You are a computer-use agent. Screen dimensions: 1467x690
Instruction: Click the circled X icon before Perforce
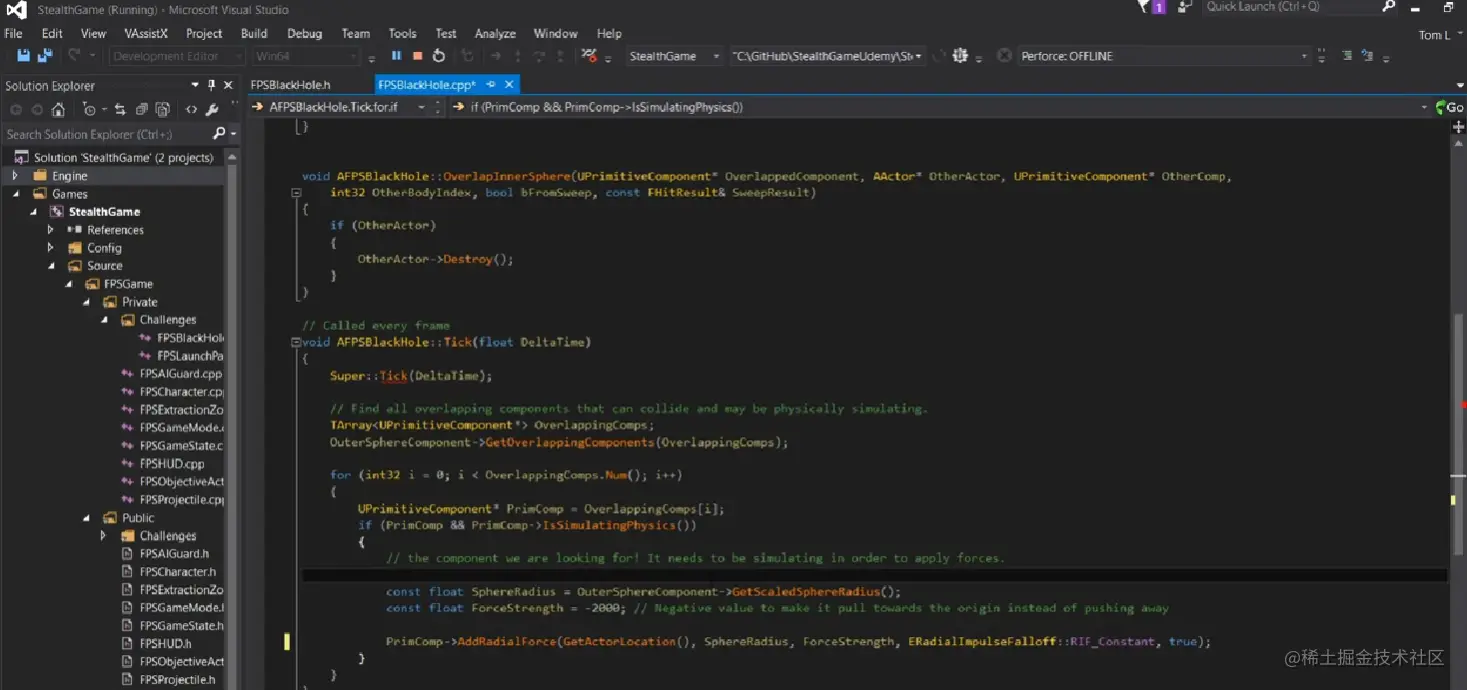point(1004,56)
